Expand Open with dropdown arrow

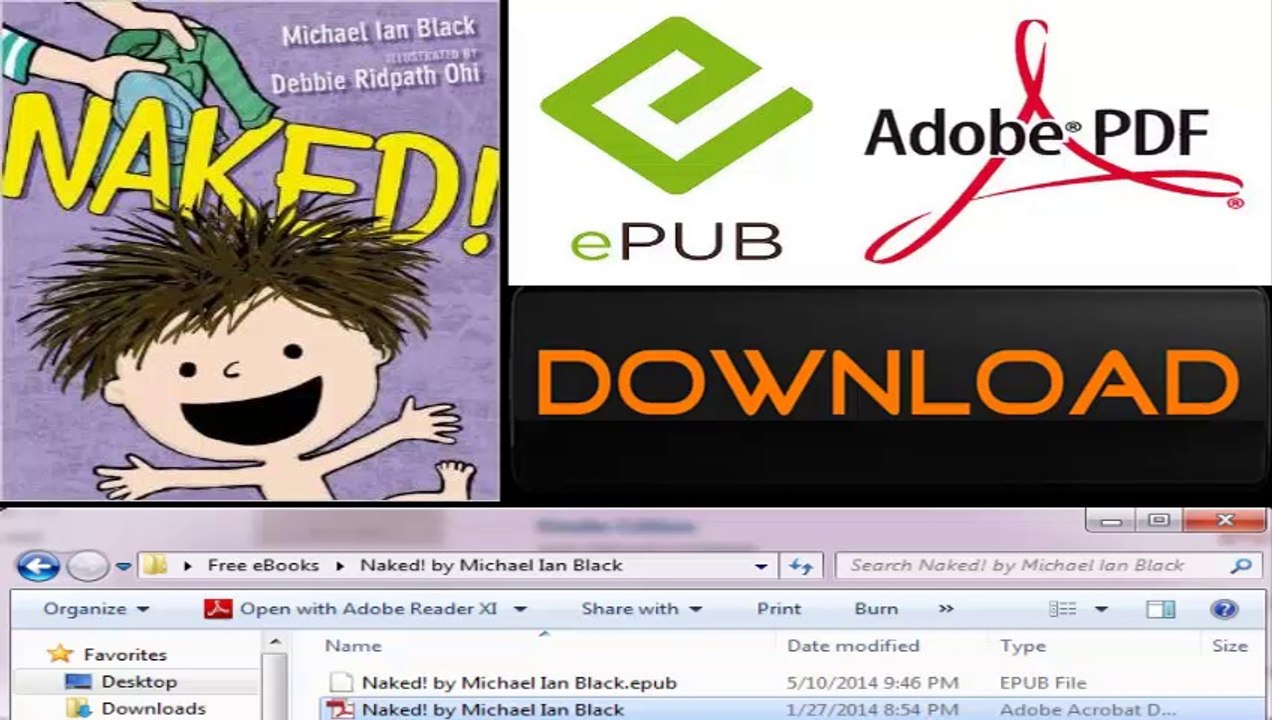pyautogui.click(x=518, y=609)
